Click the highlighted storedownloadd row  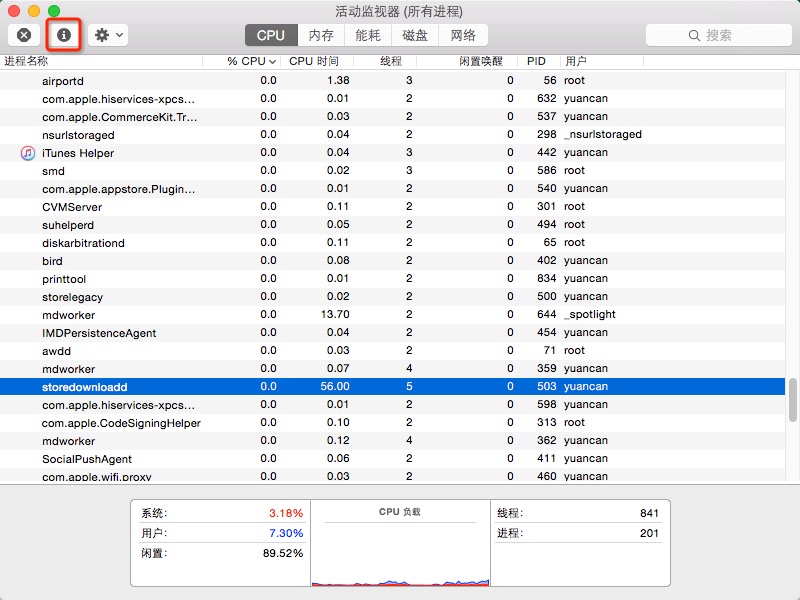point(392,387)
